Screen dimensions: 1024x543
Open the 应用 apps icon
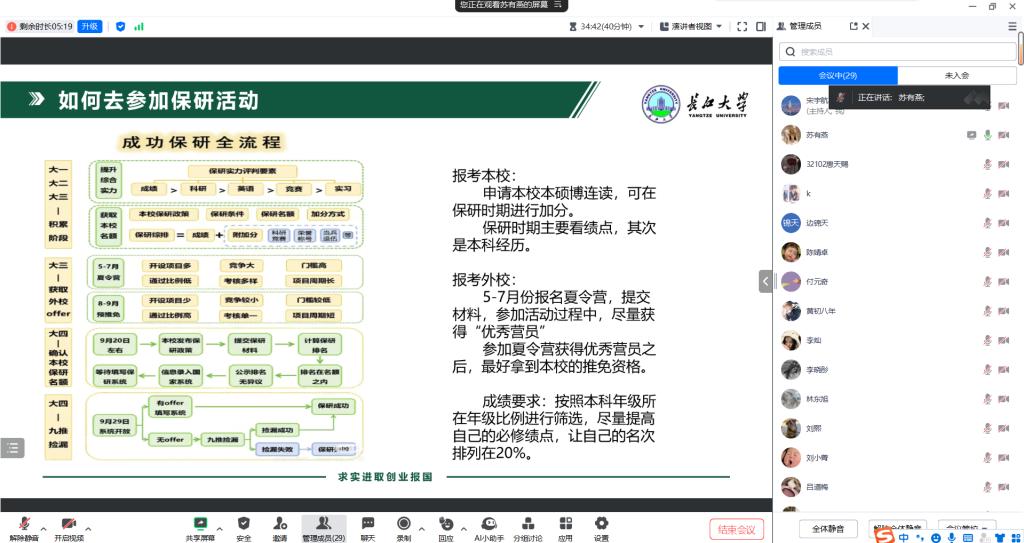point(565,523)
